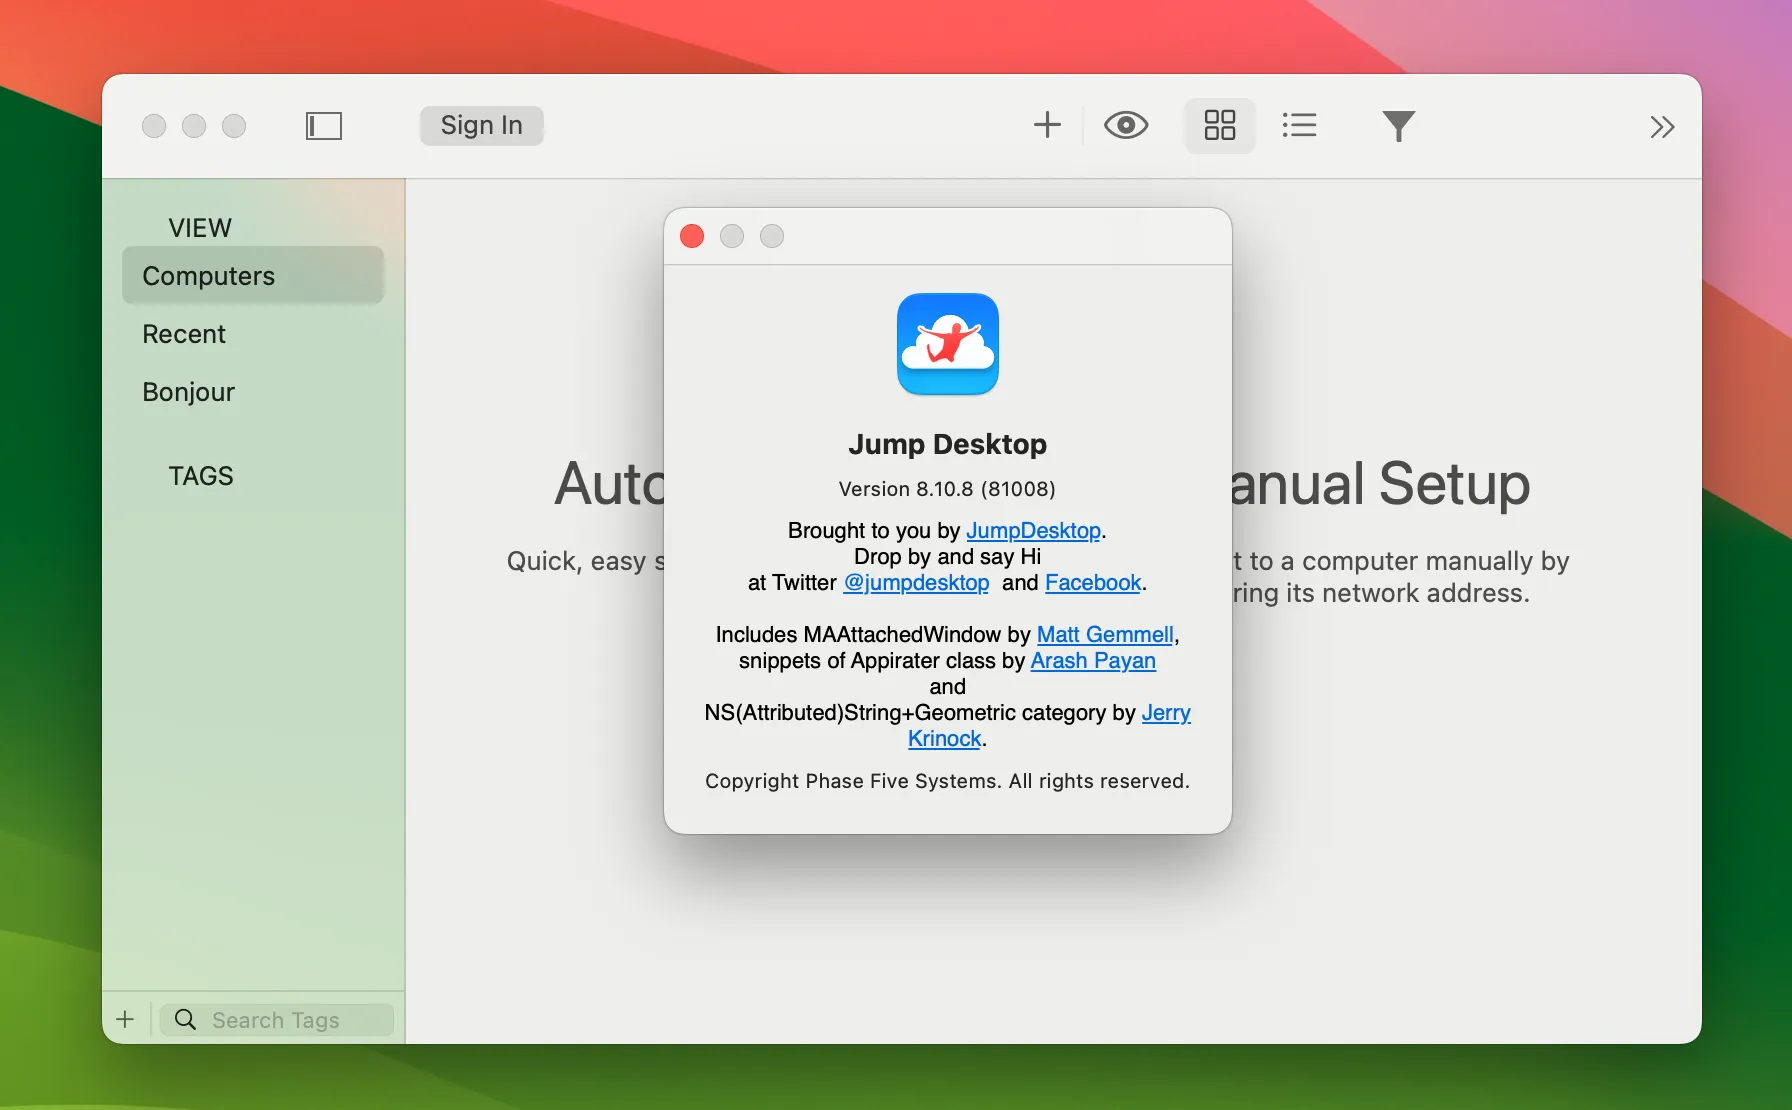Select Computers in the sidebar

pos(253,276)
